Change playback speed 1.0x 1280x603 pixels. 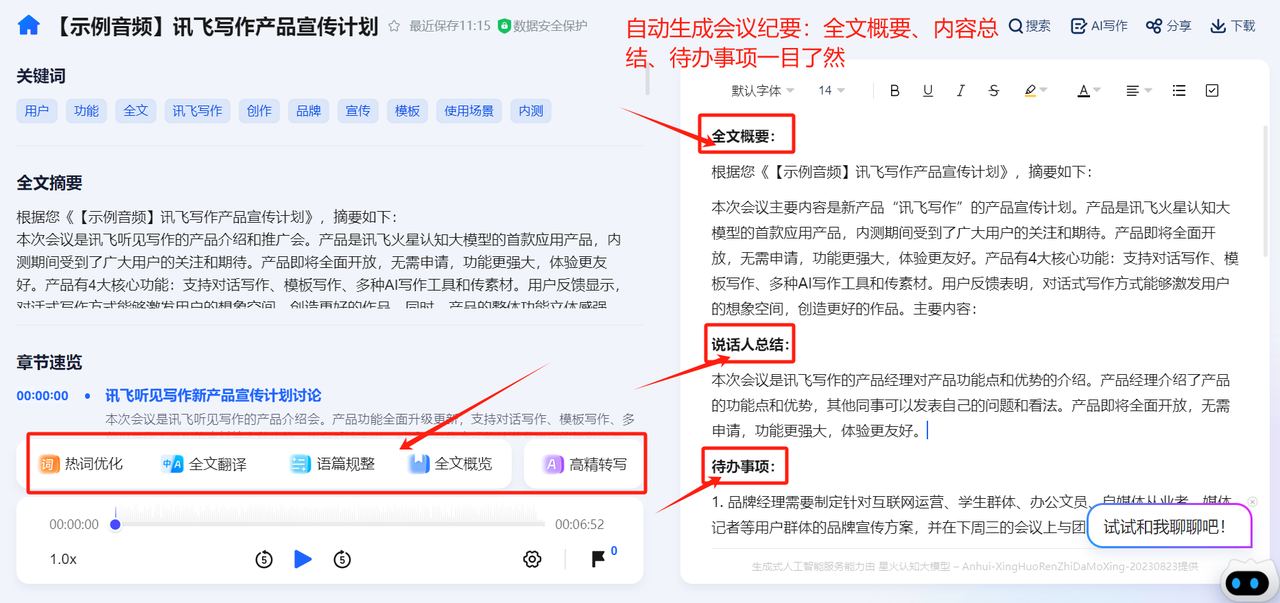[x=63, y=559]
